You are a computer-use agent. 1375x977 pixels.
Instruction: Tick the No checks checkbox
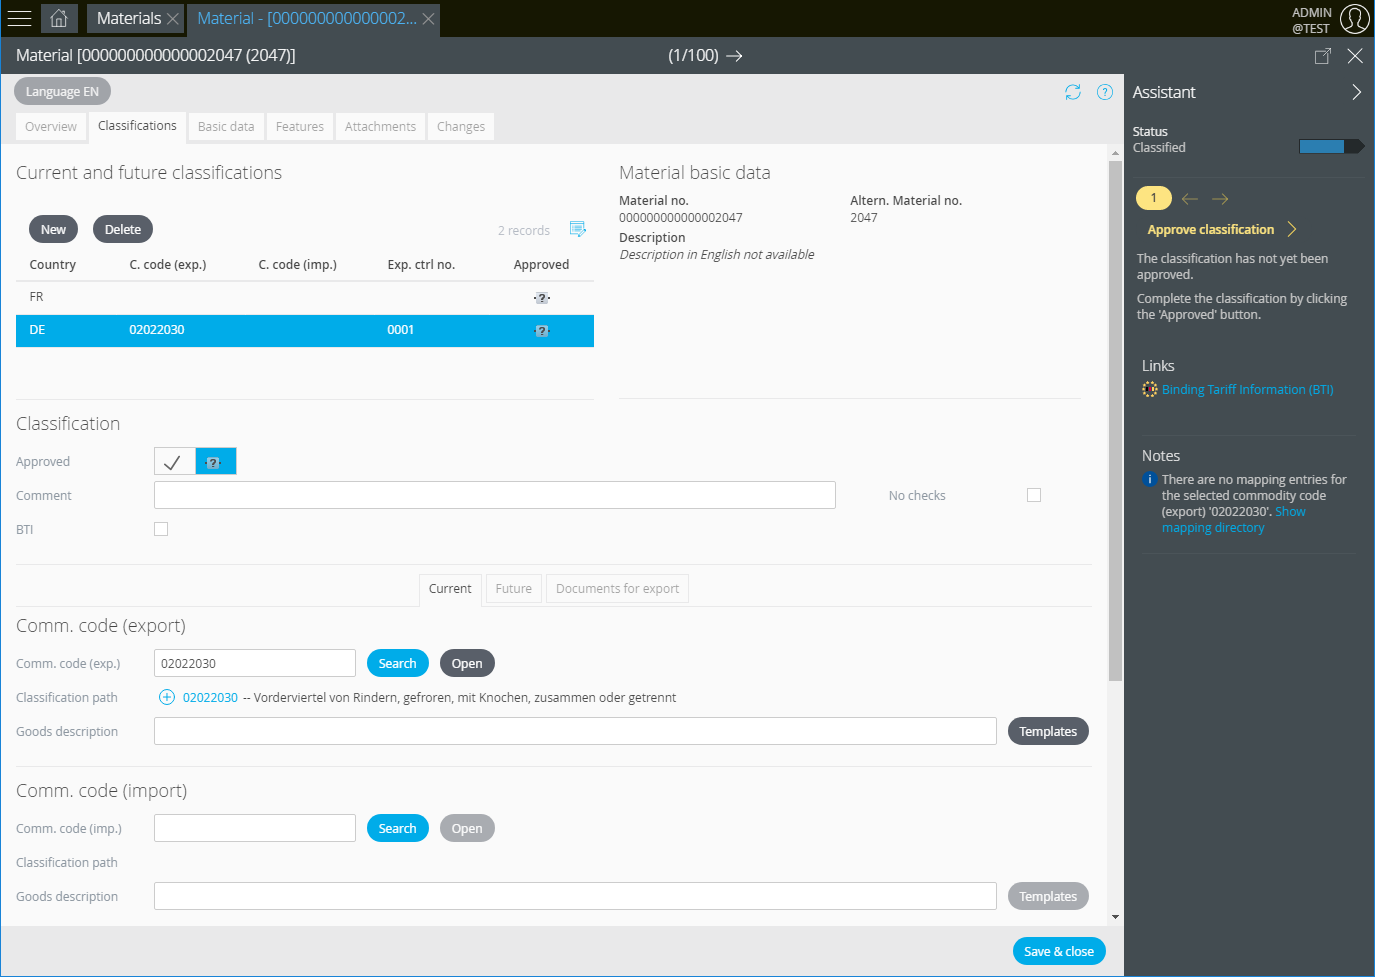pyautogui.click(x=1034, y=495)
